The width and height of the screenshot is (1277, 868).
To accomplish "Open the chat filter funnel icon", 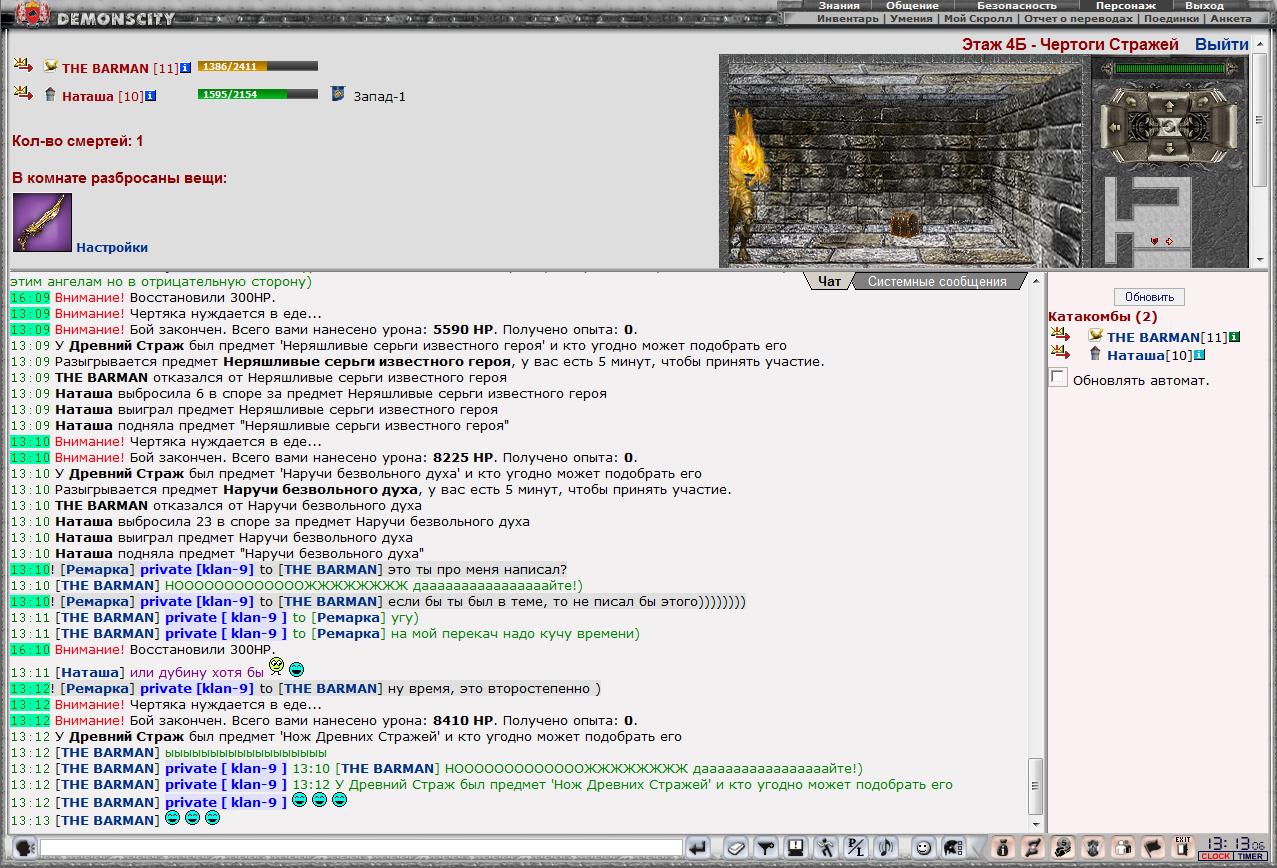I will (766, 848).
